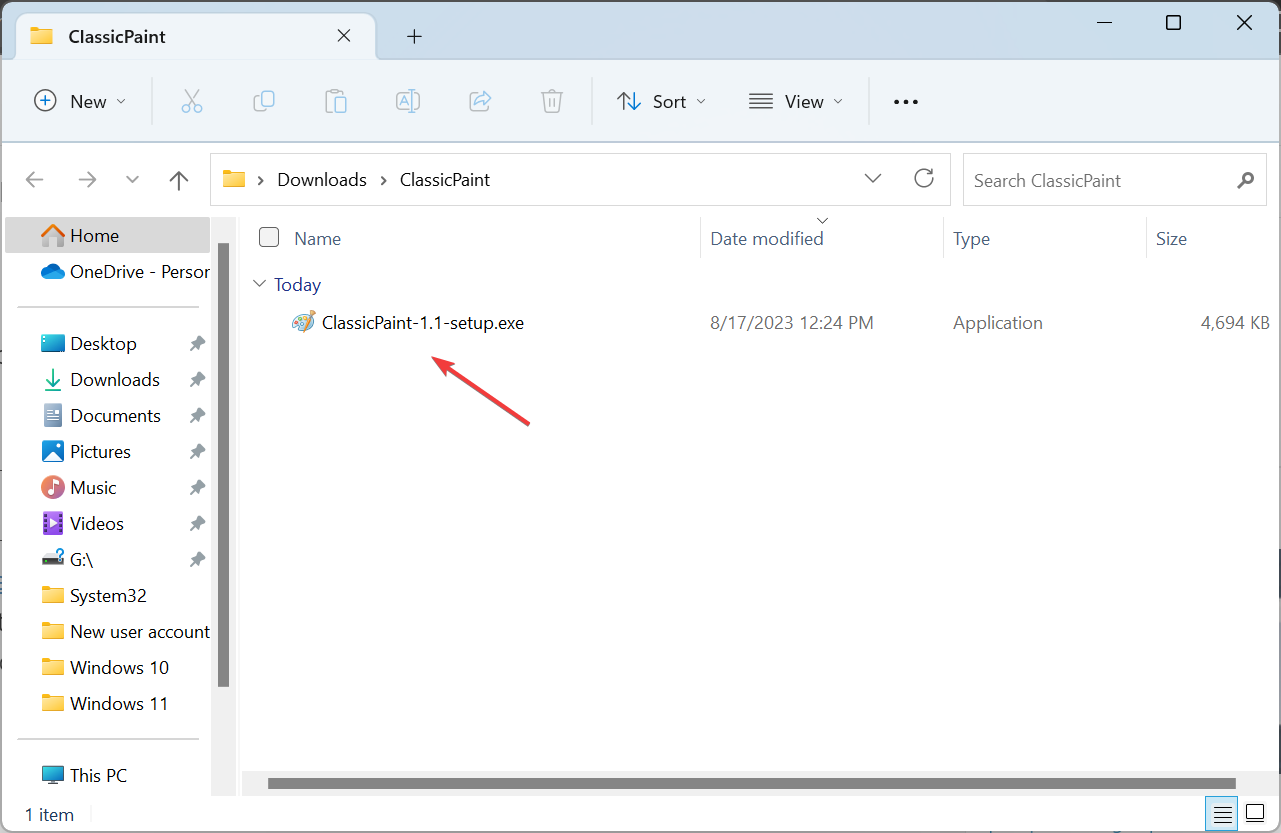This screenshot has height=833, width=1281.
Task: Click the Copy icon in toolbar
Action: click(x=264, y=101)
